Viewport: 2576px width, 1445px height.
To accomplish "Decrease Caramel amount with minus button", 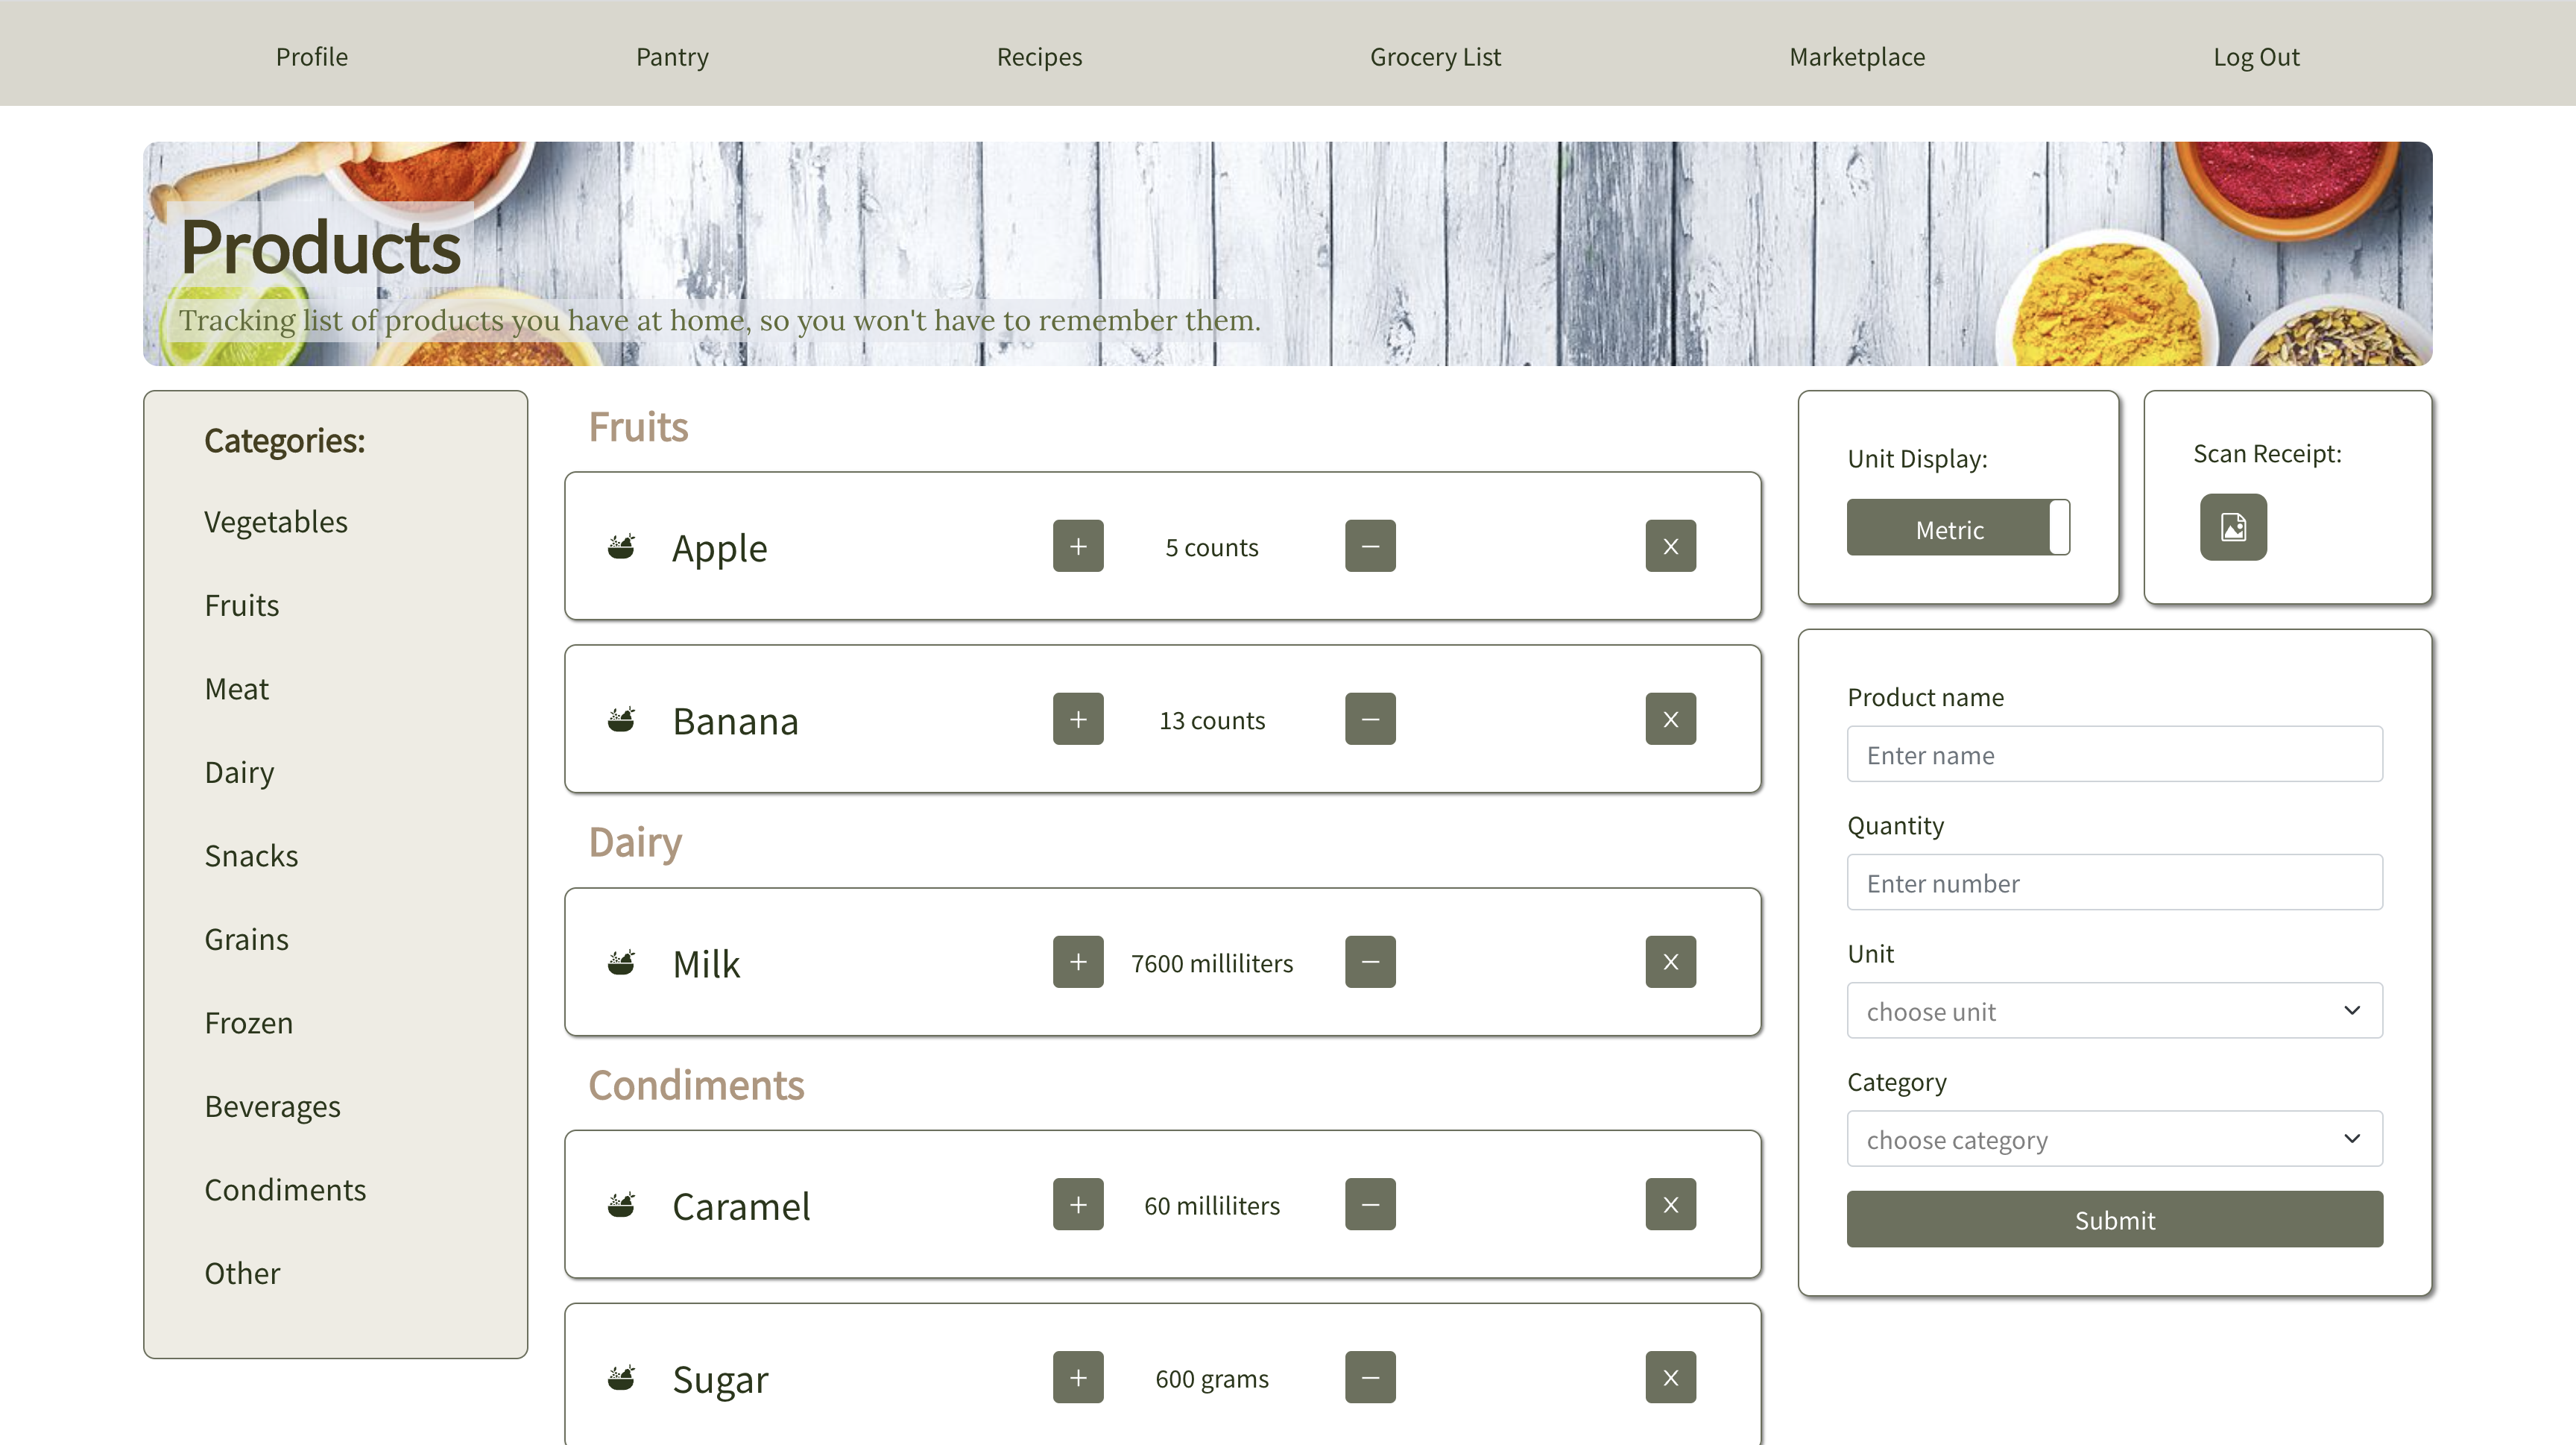I will point(1370,1205).
